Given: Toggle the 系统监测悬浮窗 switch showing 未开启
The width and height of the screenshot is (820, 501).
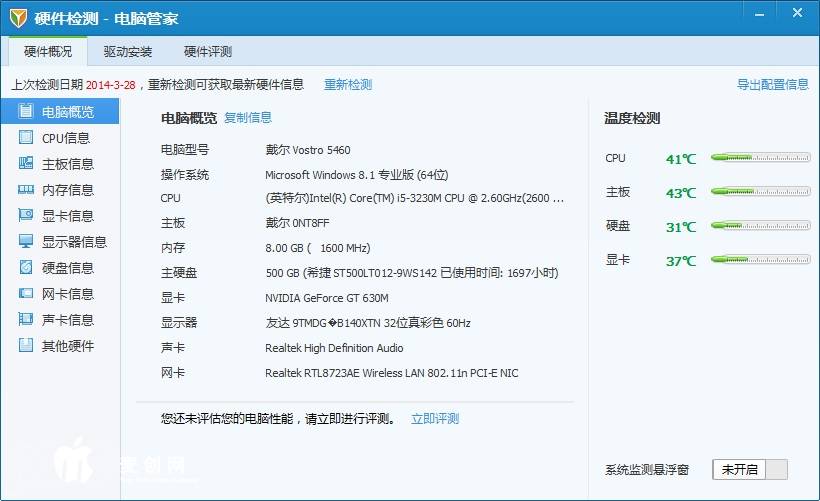Looking at the screenshot, I should (749, 469).
